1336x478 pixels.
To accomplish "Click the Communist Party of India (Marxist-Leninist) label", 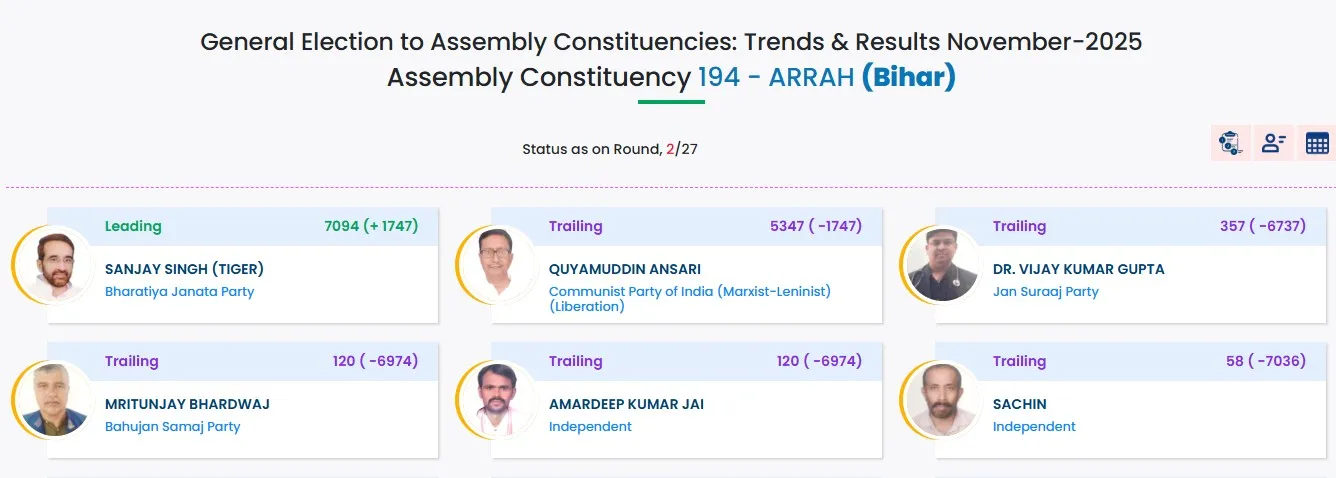I will [689, 292].
